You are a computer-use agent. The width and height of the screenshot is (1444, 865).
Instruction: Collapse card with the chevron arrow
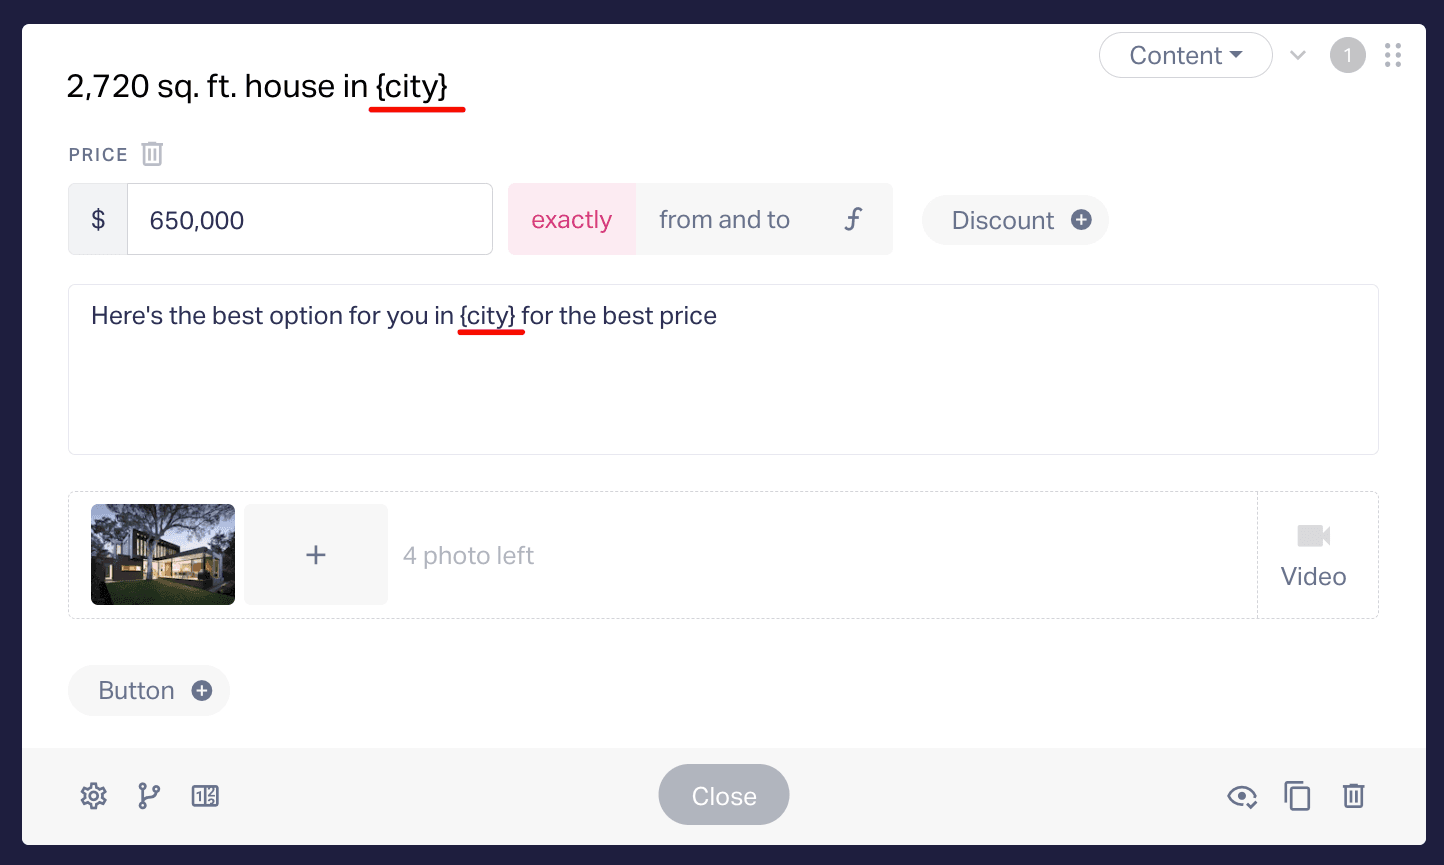coord(1298,55)
